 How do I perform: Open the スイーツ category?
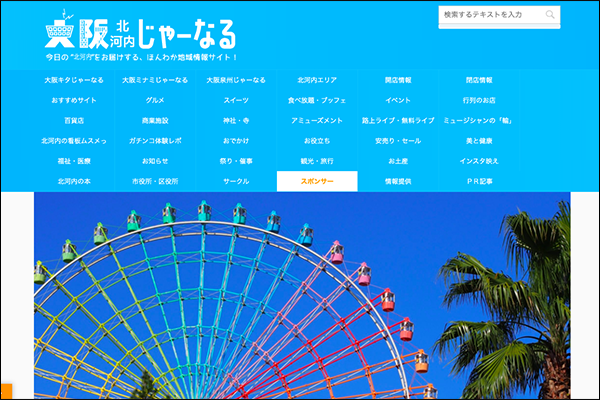tap(236, 101)
